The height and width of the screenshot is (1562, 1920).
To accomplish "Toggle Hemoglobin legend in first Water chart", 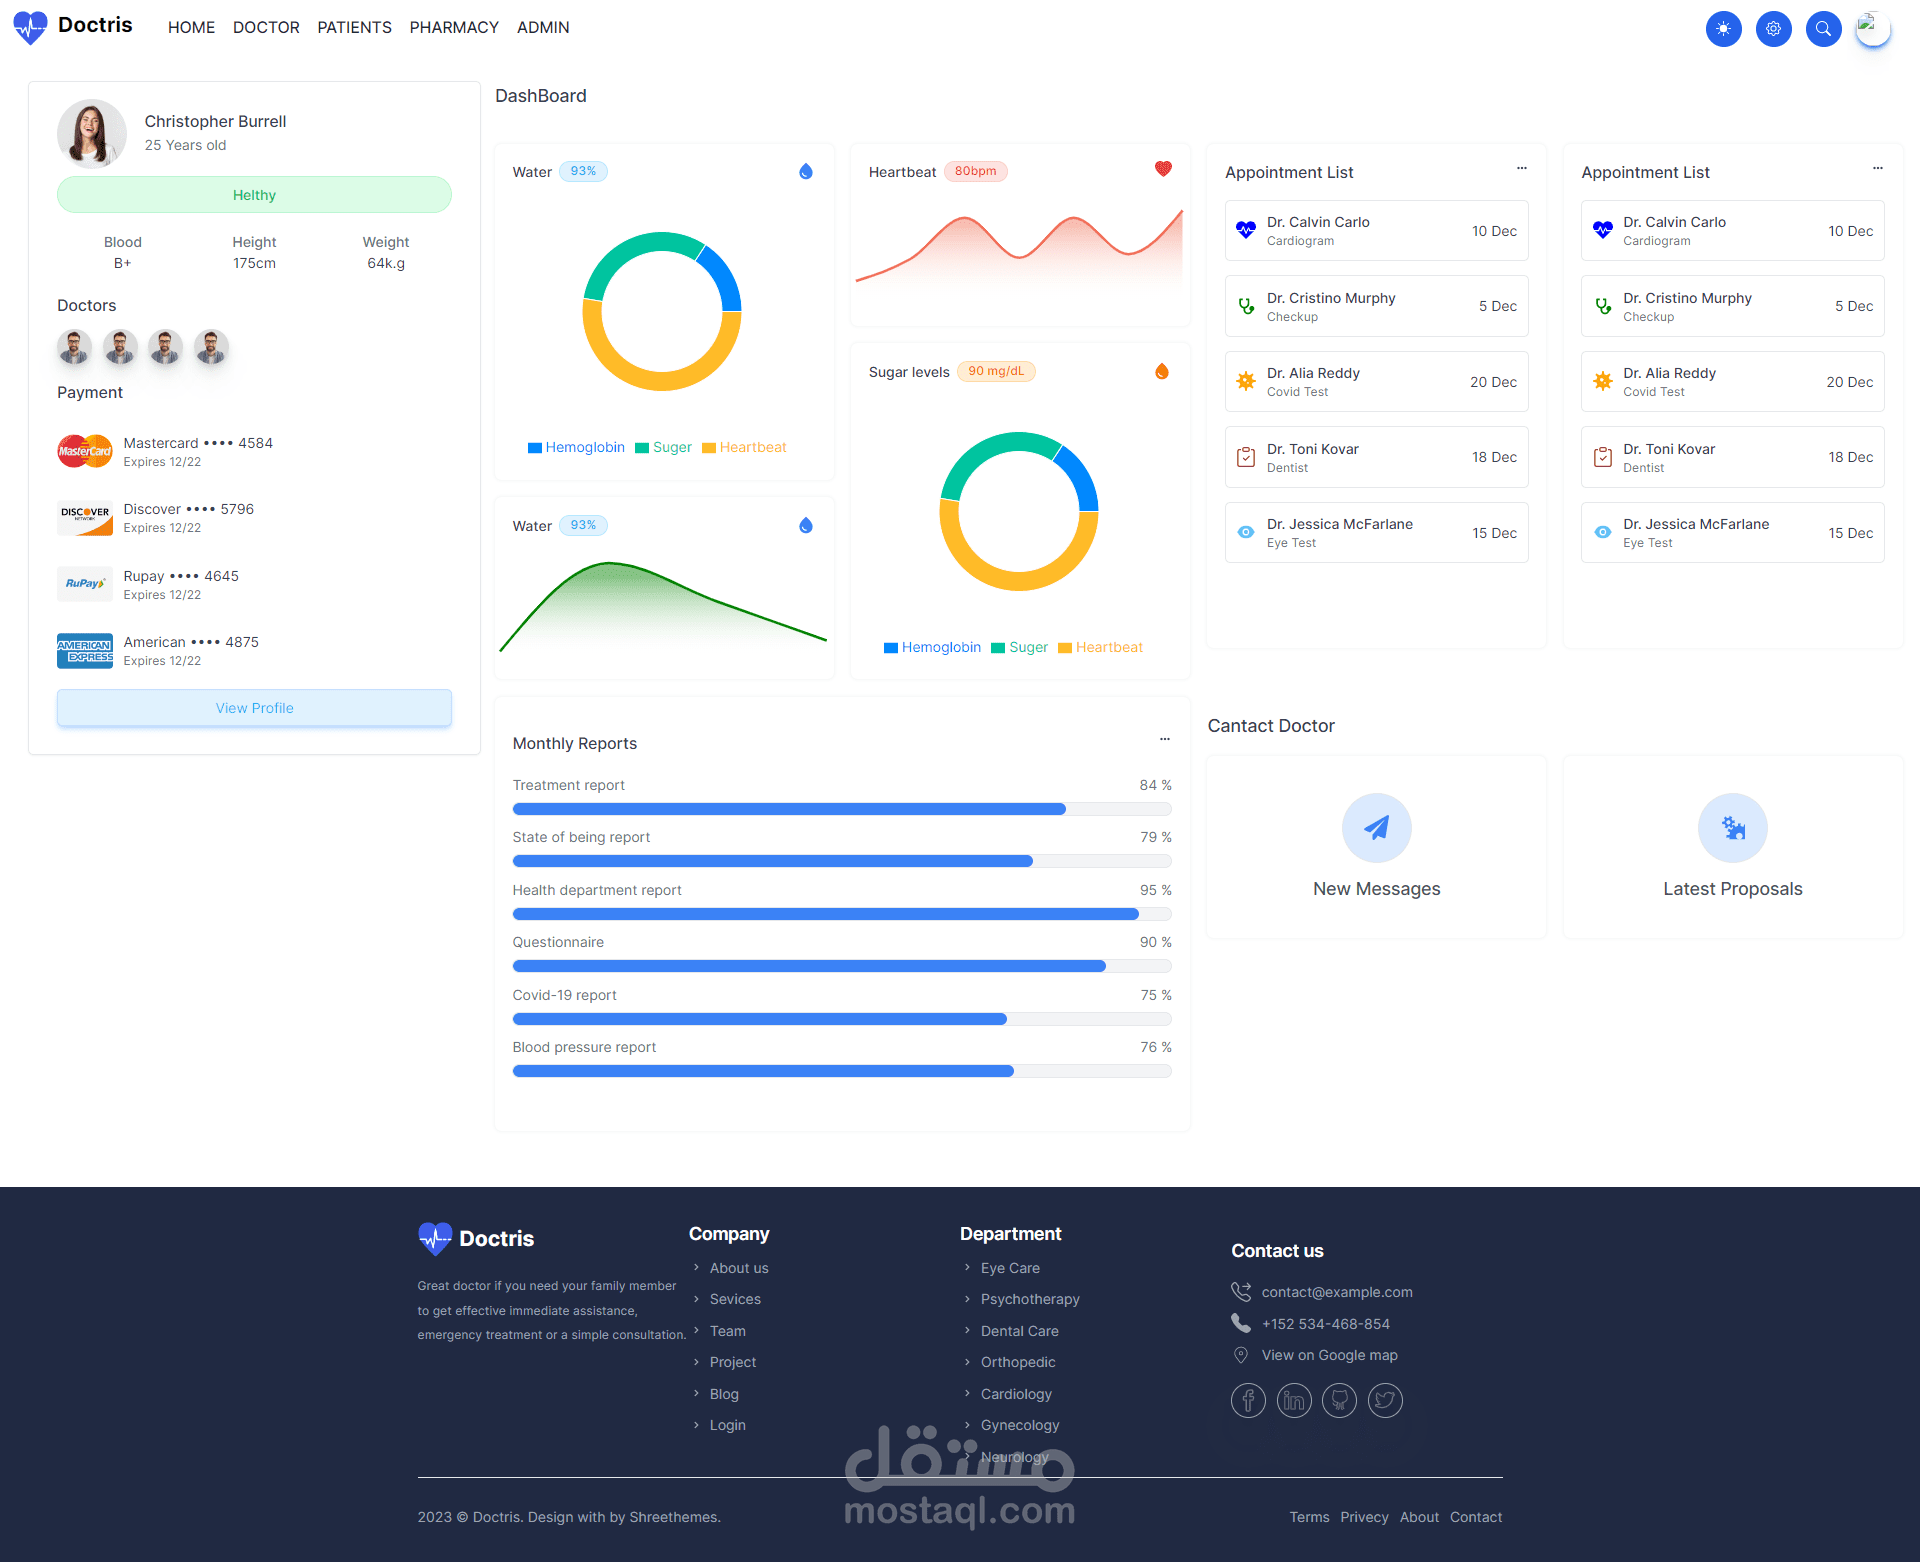I will (576, 447).
